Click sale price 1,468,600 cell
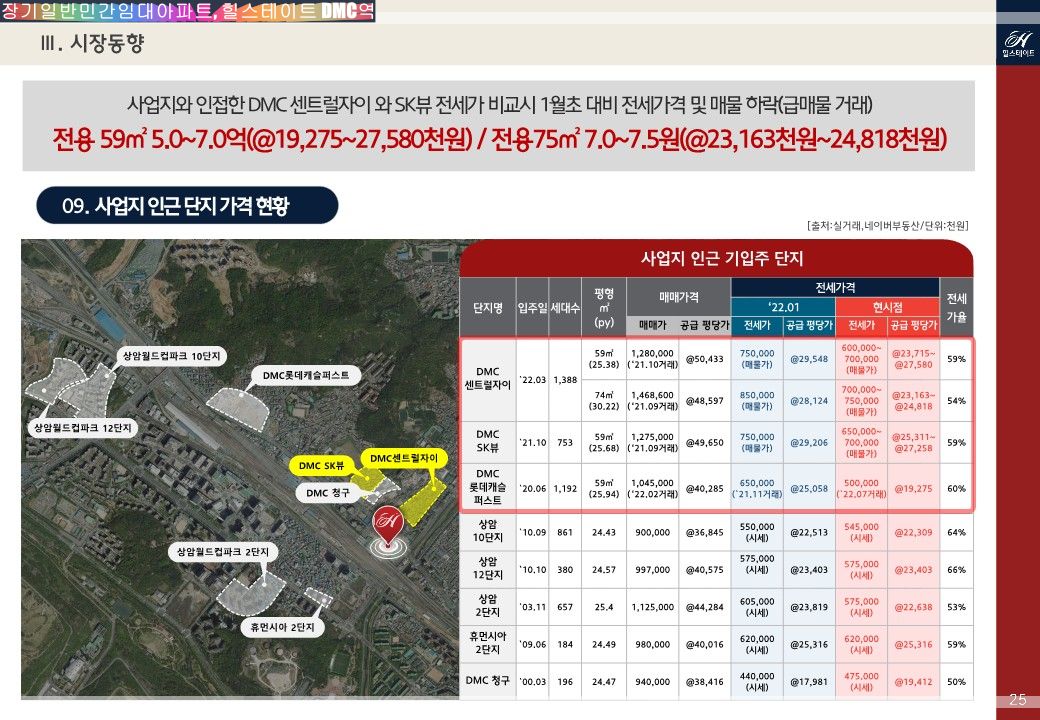 point(653,400)
